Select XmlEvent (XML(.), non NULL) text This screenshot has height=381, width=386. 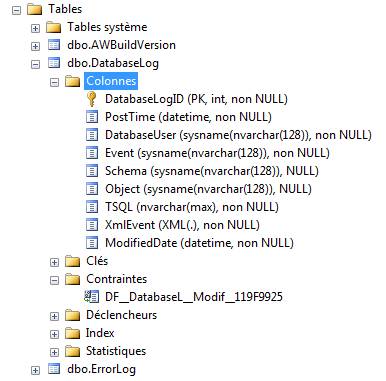pos(182,225)
